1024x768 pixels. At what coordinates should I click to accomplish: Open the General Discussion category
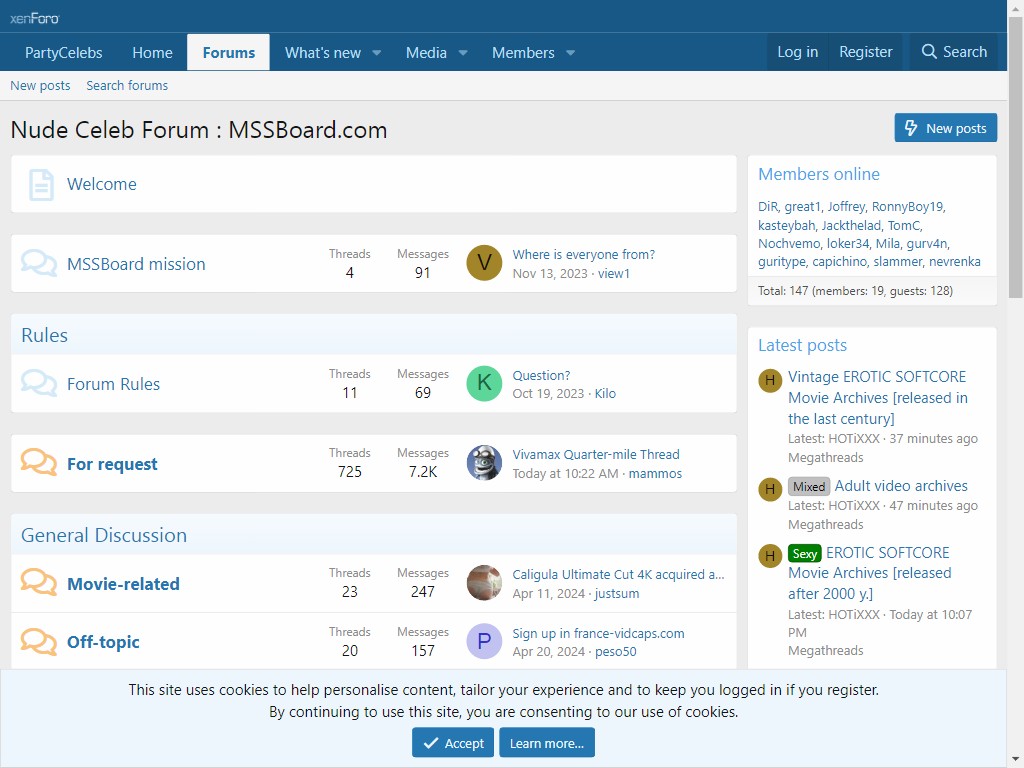(104, 535)
